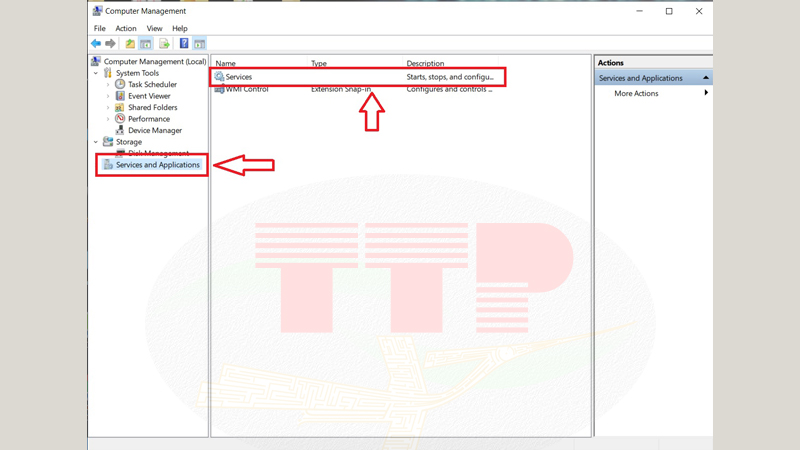Select Services and Applications node

(157, 165)
